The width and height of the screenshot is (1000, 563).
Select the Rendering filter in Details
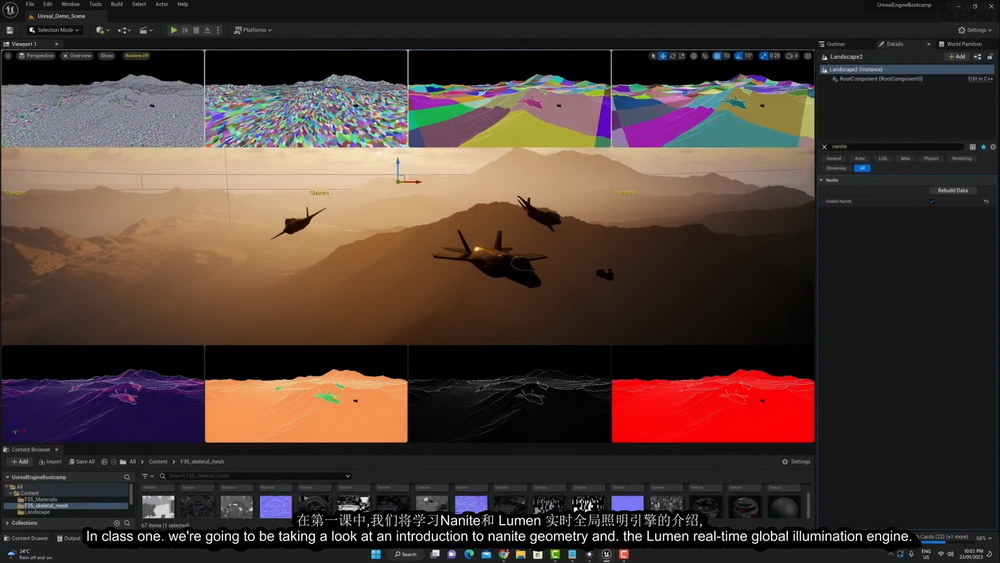(x=962, y=159)
